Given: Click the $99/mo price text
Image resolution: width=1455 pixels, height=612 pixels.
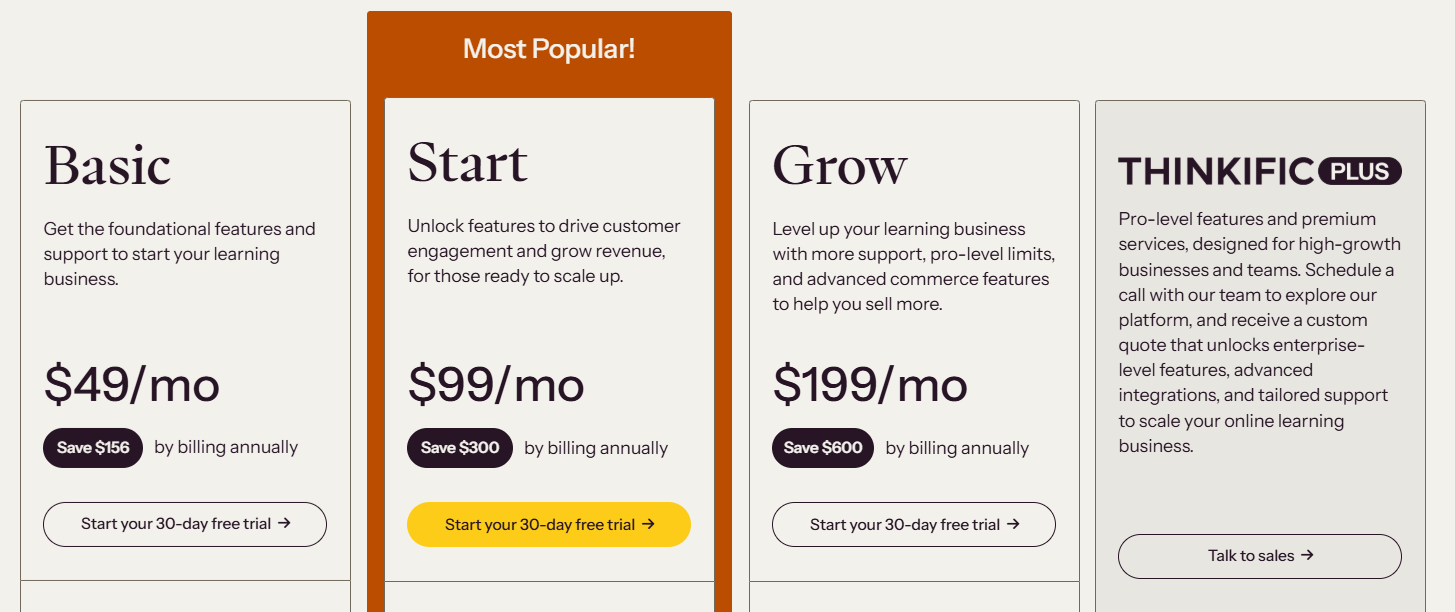Looking at the screenshot, I should click(499, 384).
